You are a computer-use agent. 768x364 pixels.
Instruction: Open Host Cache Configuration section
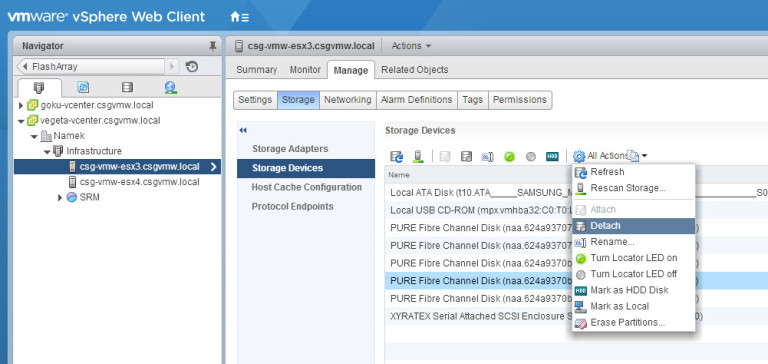(306, 188)
